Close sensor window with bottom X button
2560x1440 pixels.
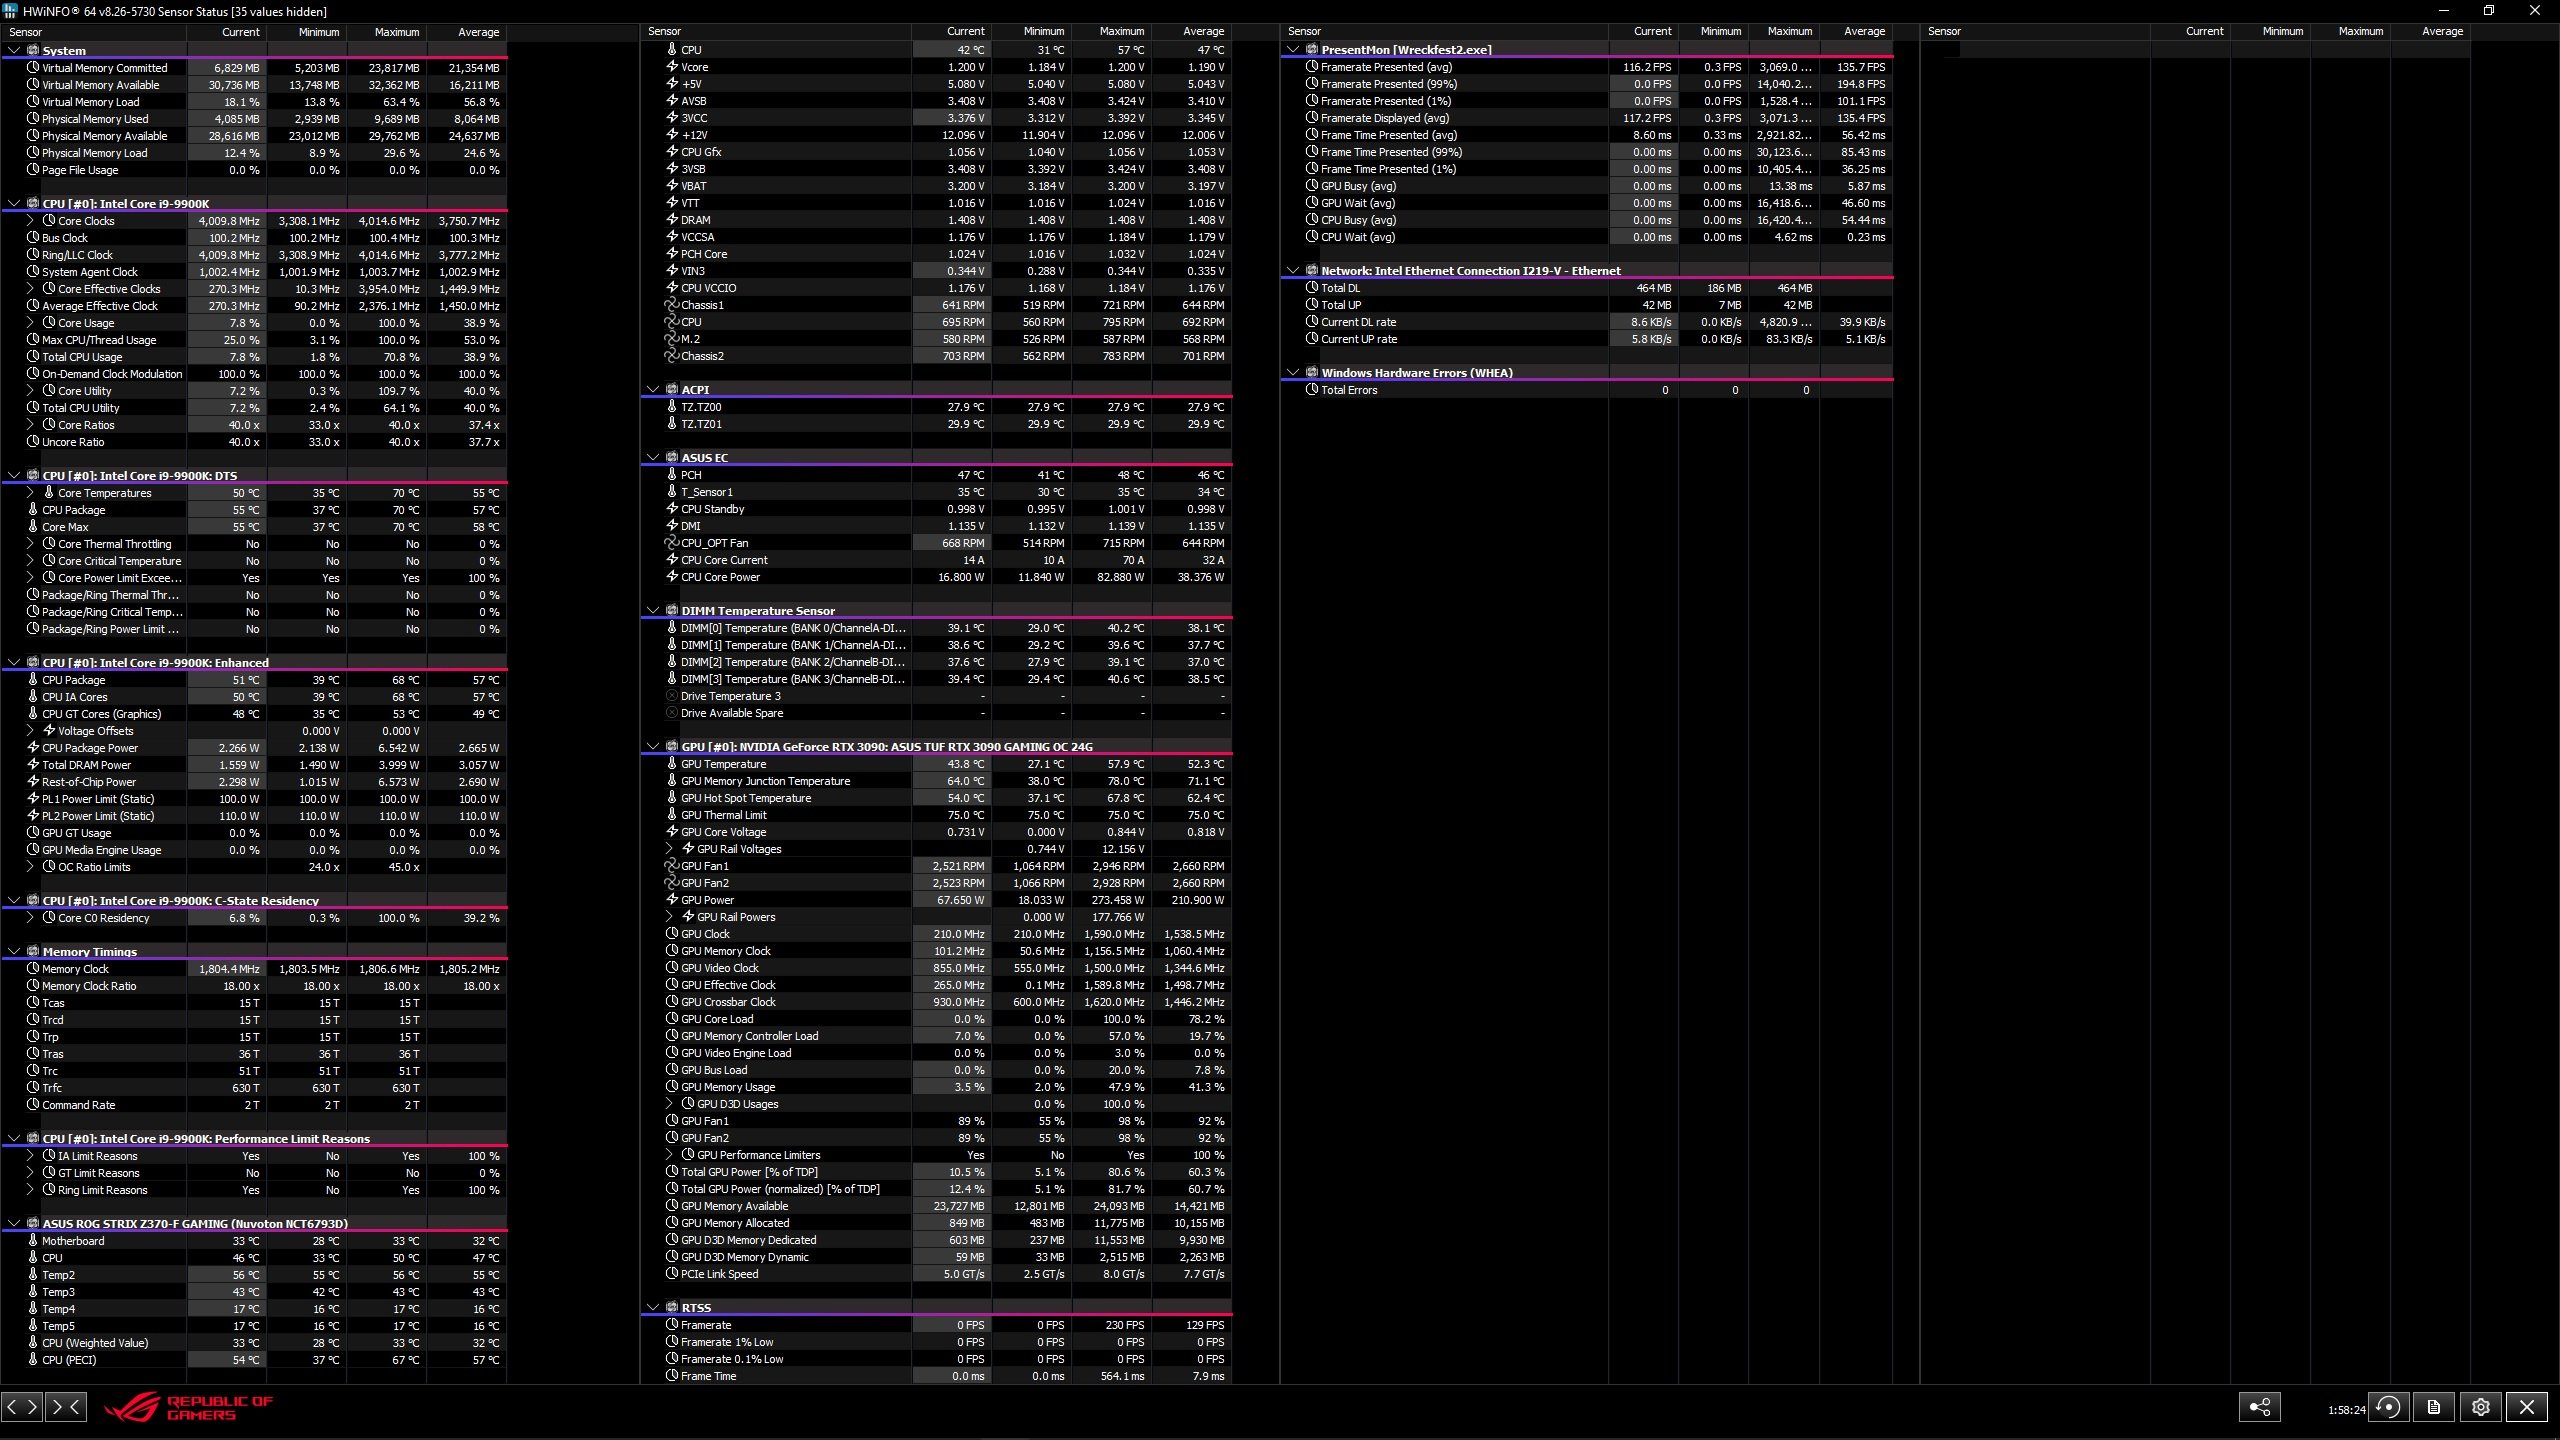2527,1407
